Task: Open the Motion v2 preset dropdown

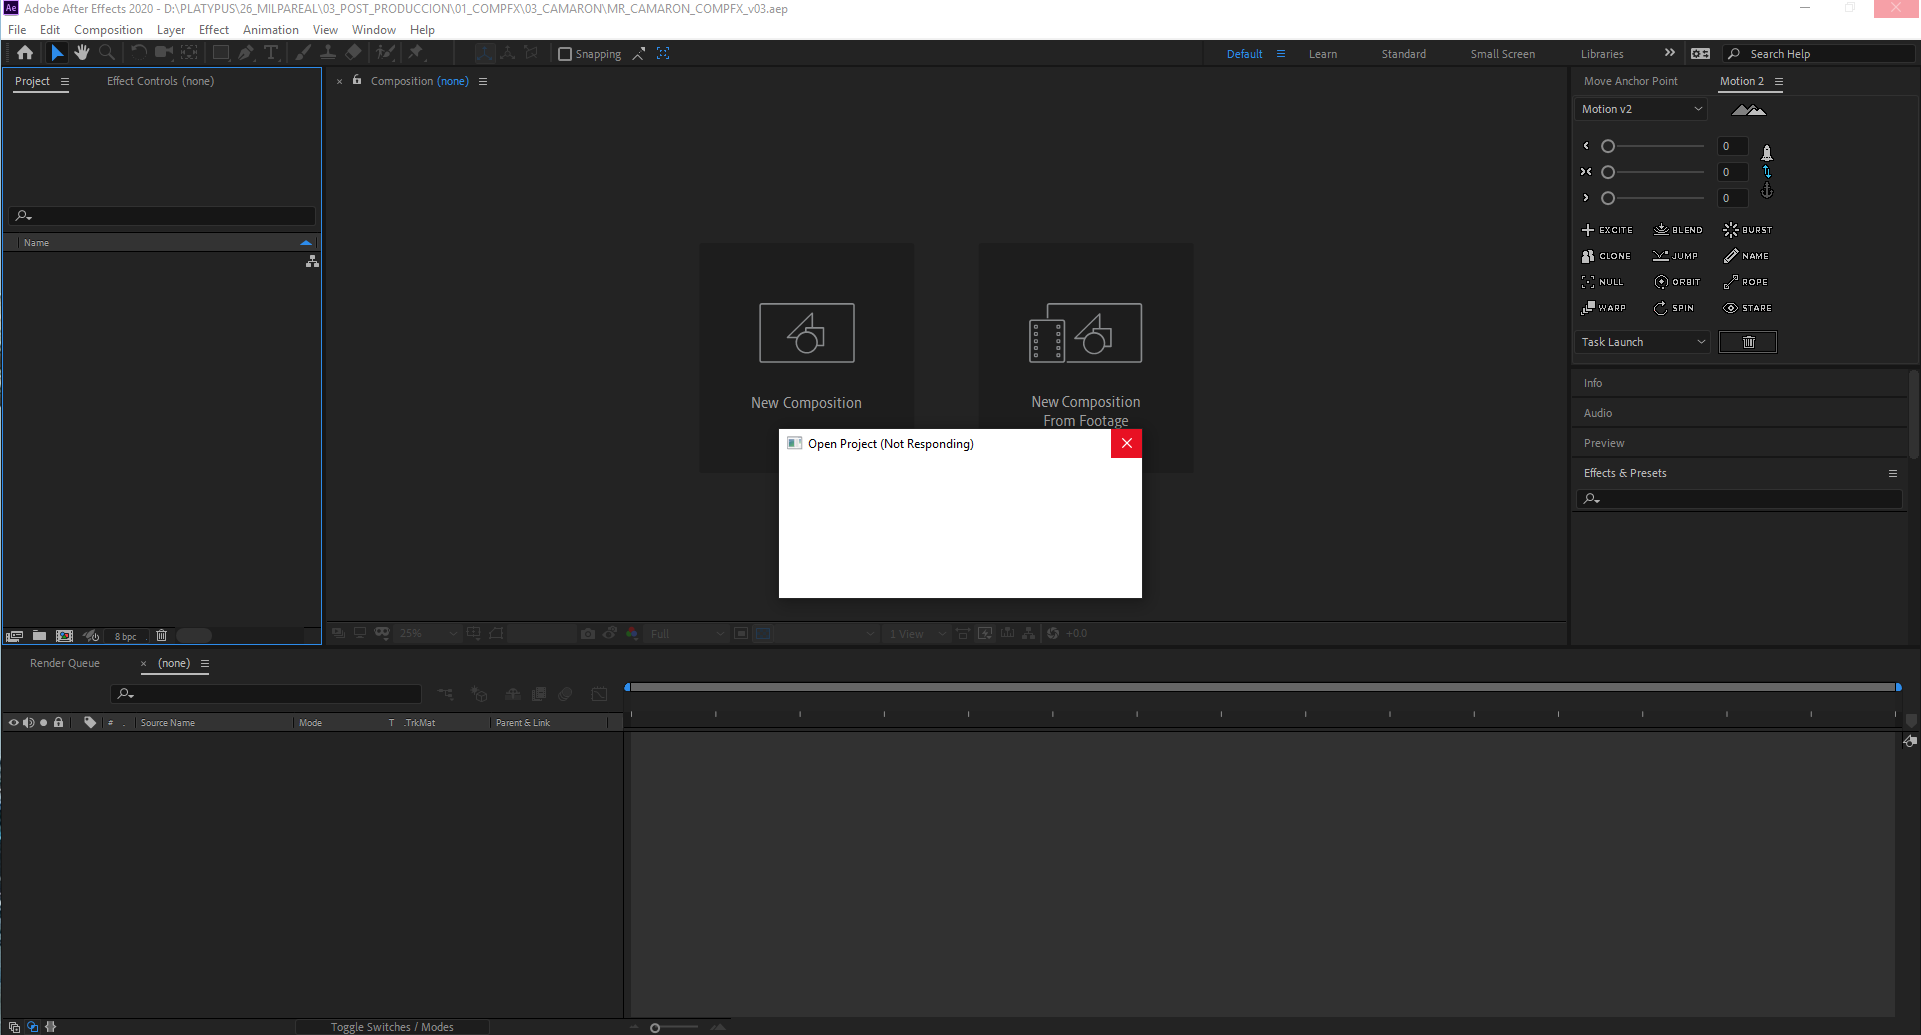Action: 1640,108
